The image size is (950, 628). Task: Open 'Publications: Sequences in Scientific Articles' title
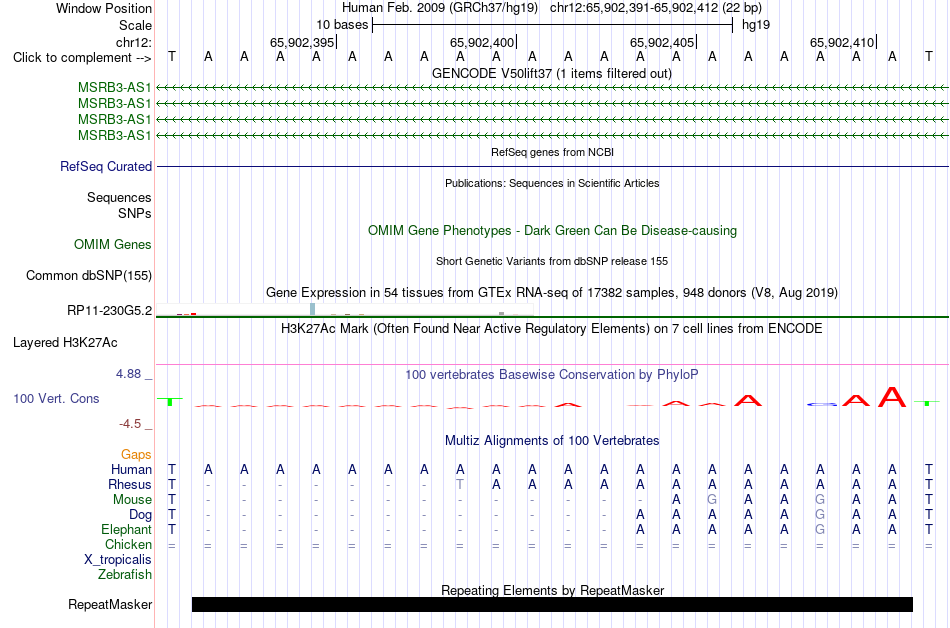tap(552, 183)
